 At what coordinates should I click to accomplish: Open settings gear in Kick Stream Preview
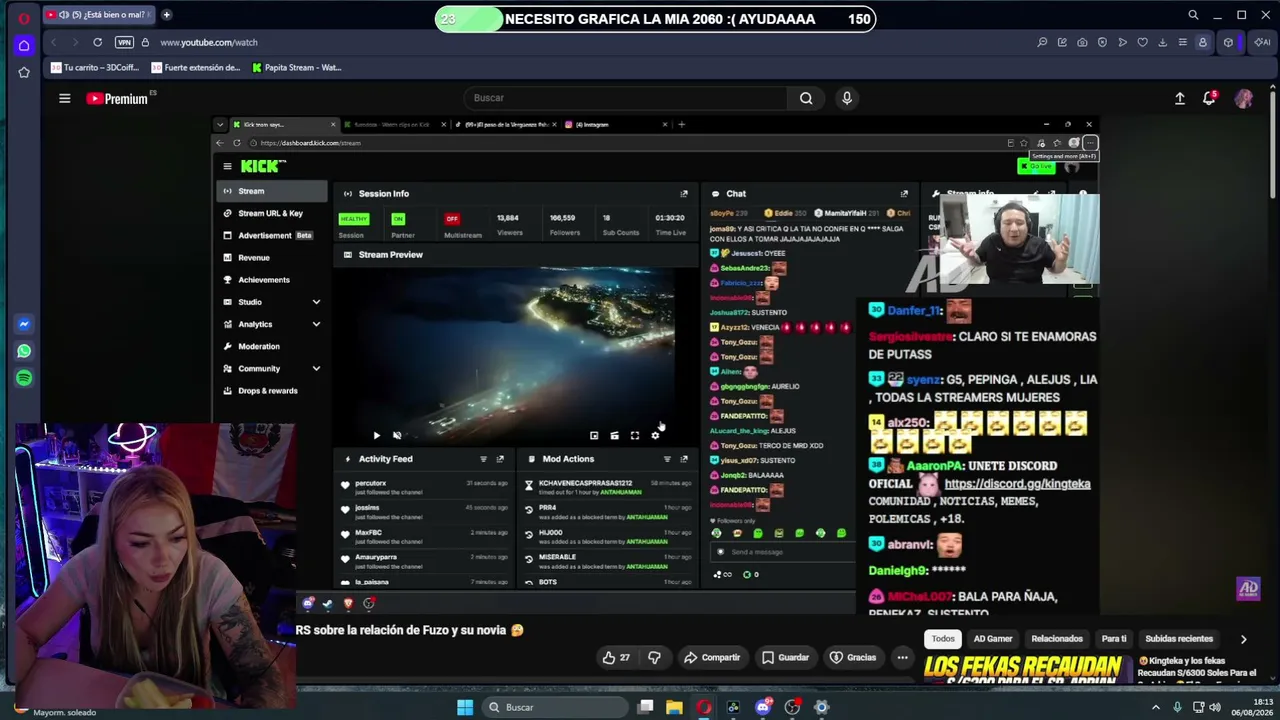pyautogui.click(x=655, y=435)
